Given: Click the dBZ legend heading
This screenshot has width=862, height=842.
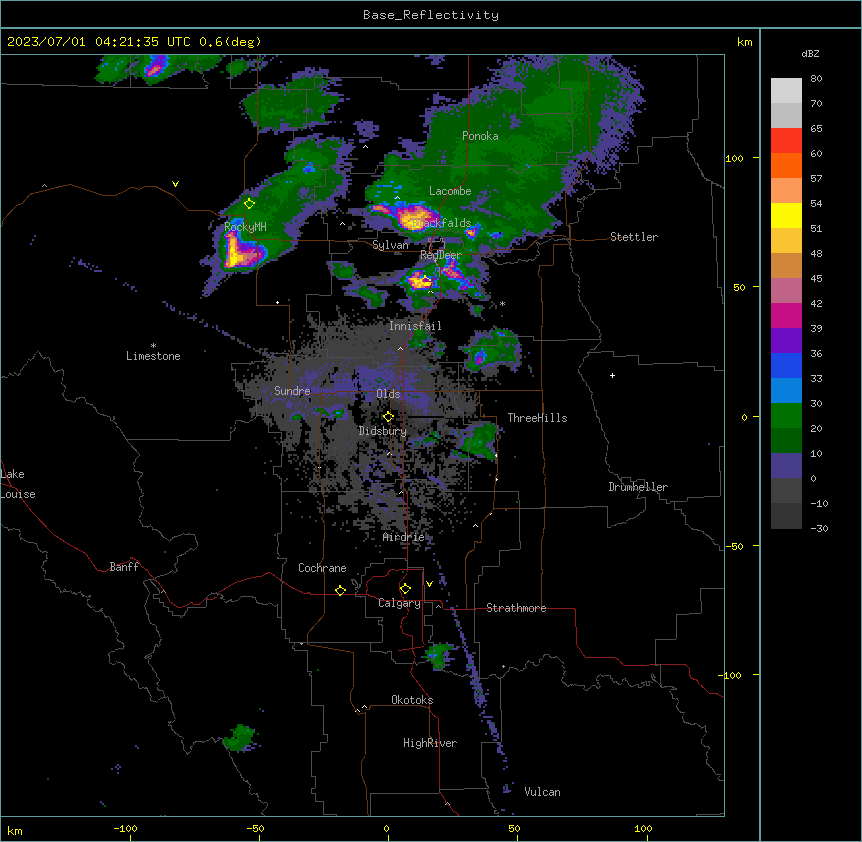Looking at the screenshot, I should (810, 53).
